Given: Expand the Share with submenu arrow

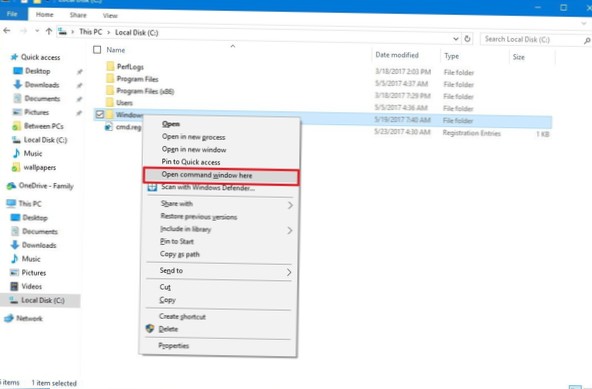Looking at the screenshot, I should 290,205.
